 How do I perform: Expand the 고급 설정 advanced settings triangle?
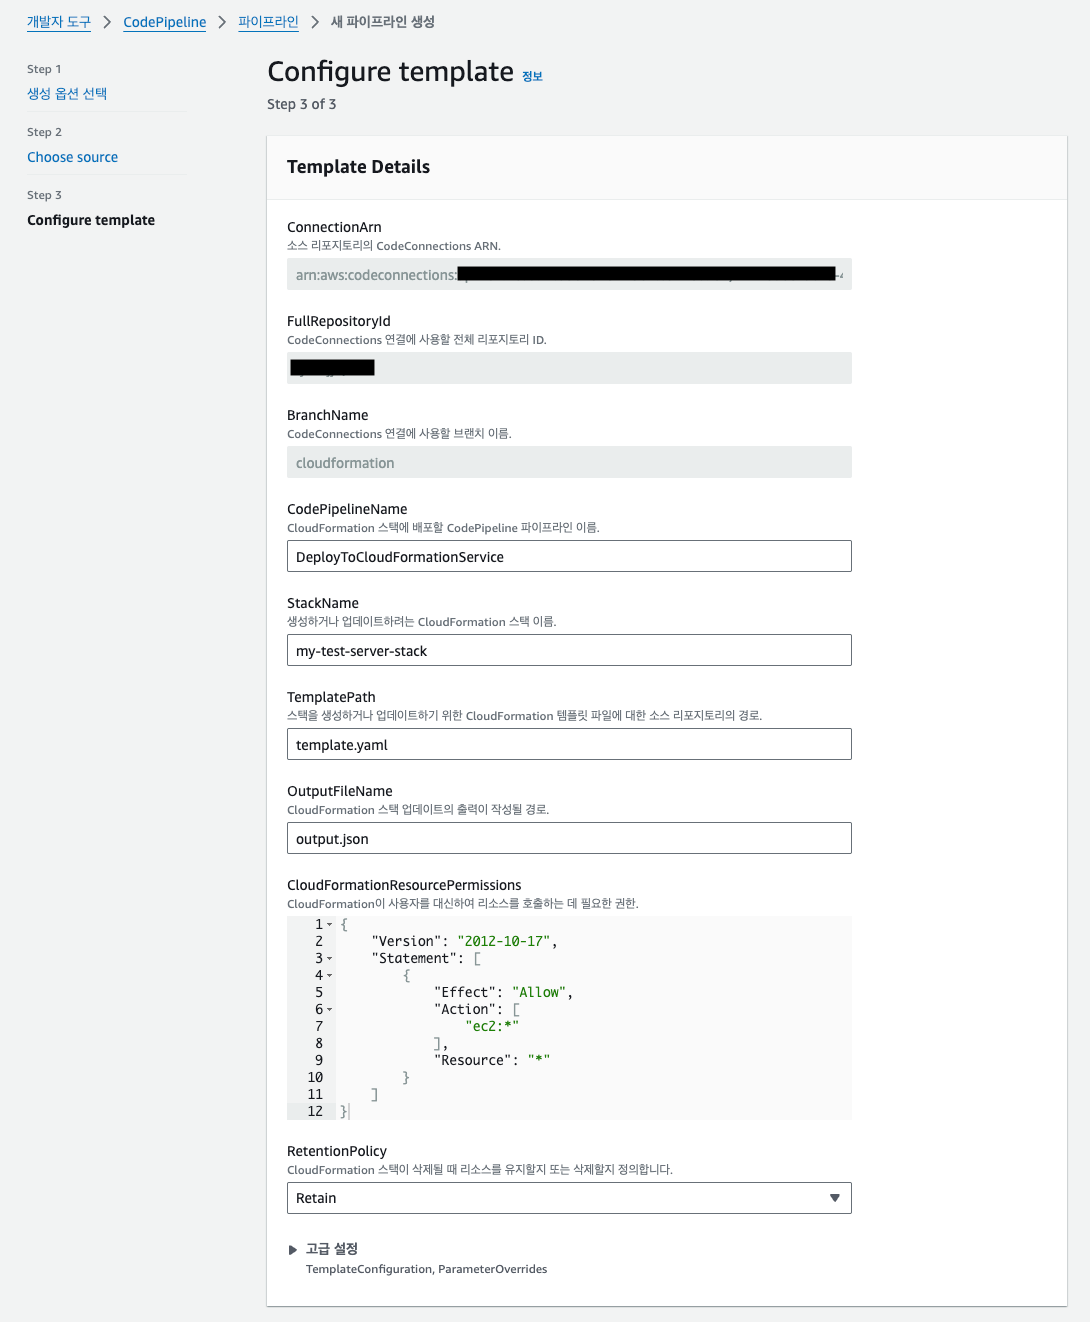coord(293,1249)
